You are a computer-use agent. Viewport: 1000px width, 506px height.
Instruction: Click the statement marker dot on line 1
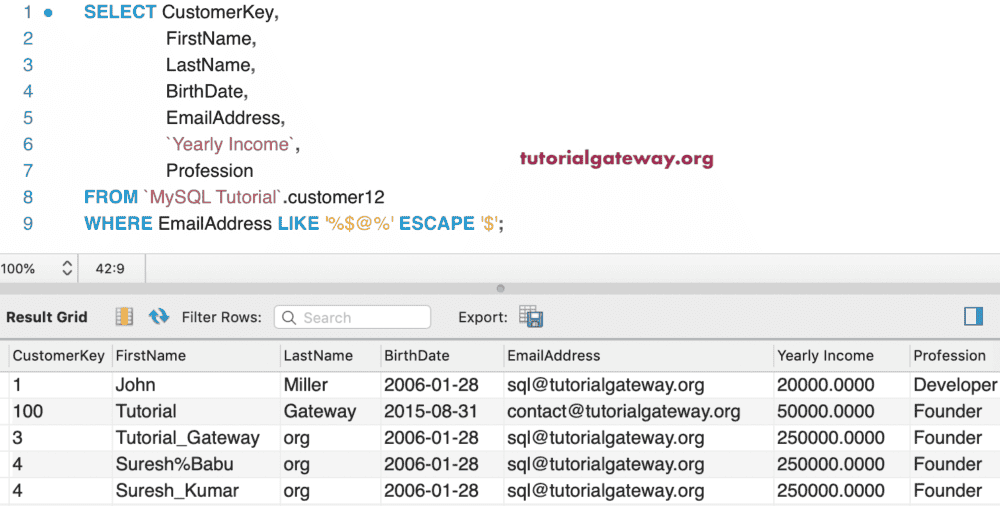coord(48,13)
